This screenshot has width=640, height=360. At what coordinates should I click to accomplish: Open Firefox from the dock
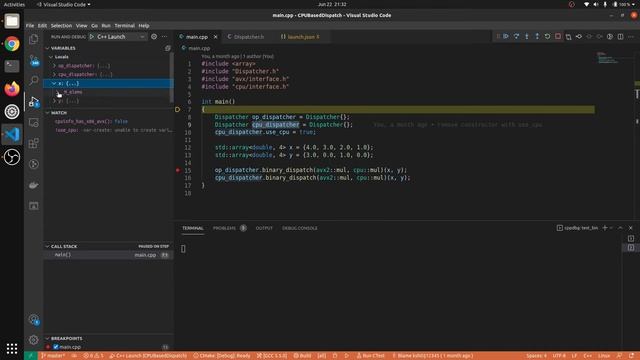pyautogui.click(x=12, y=89)
